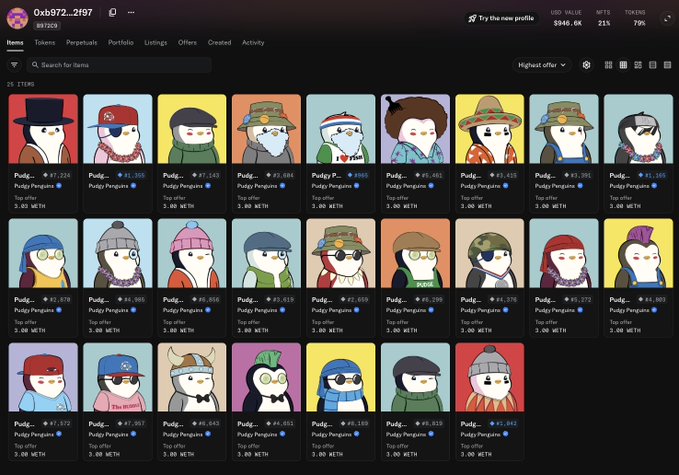This screenshot has width=679, height=475.
Task: Open top hat penguin #7,224 thumbnail
Action: [x=43, y=129]
